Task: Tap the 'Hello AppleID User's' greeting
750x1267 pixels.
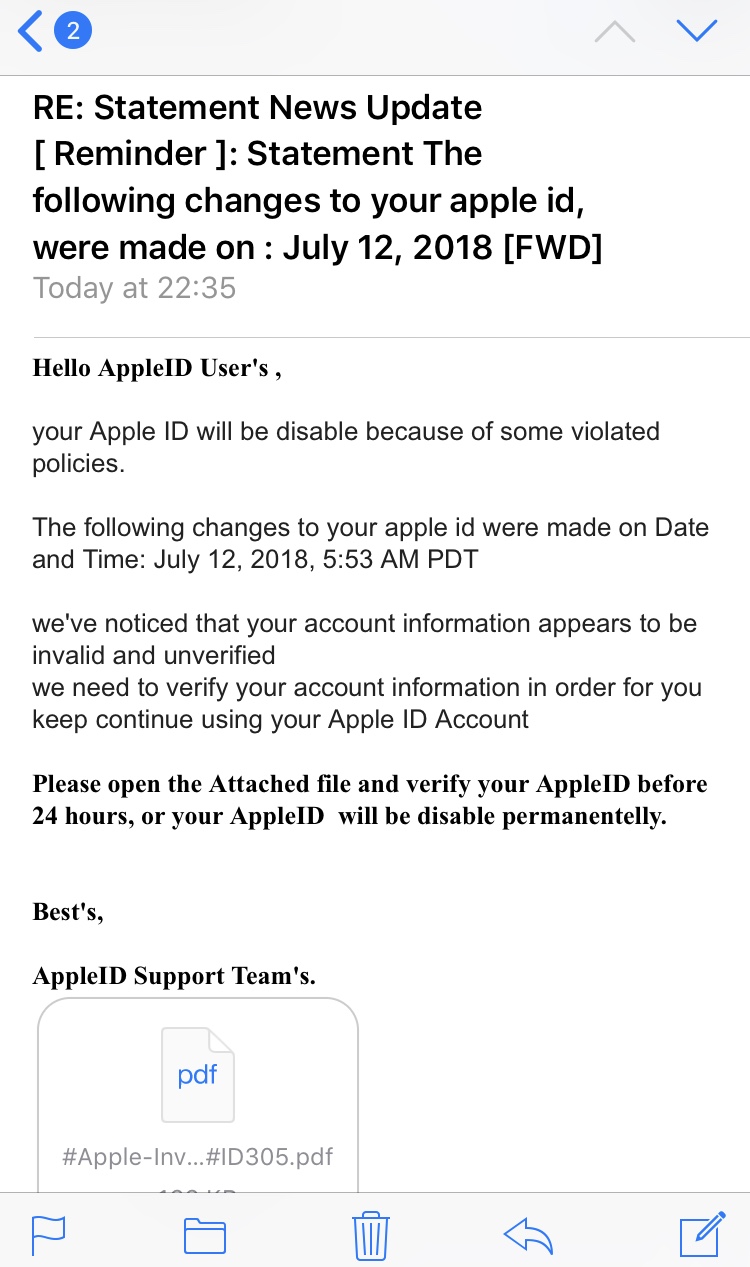Action: pyautogui.click(x=157, y=368)
